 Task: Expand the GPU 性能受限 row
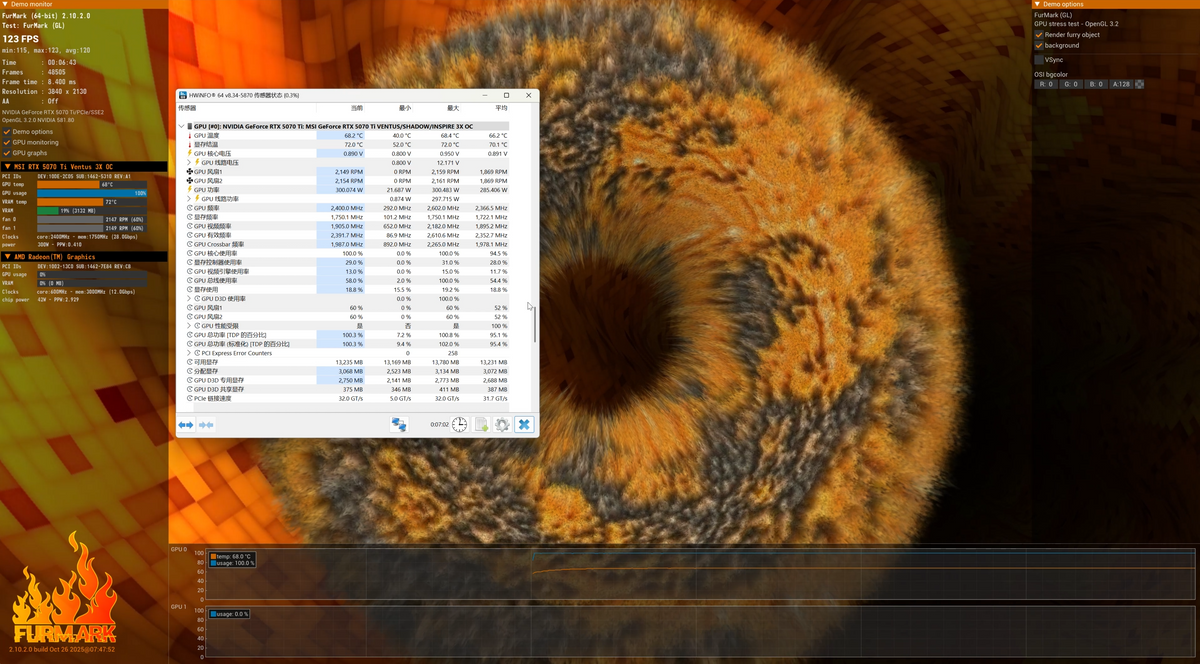click(x=190, y=326)
